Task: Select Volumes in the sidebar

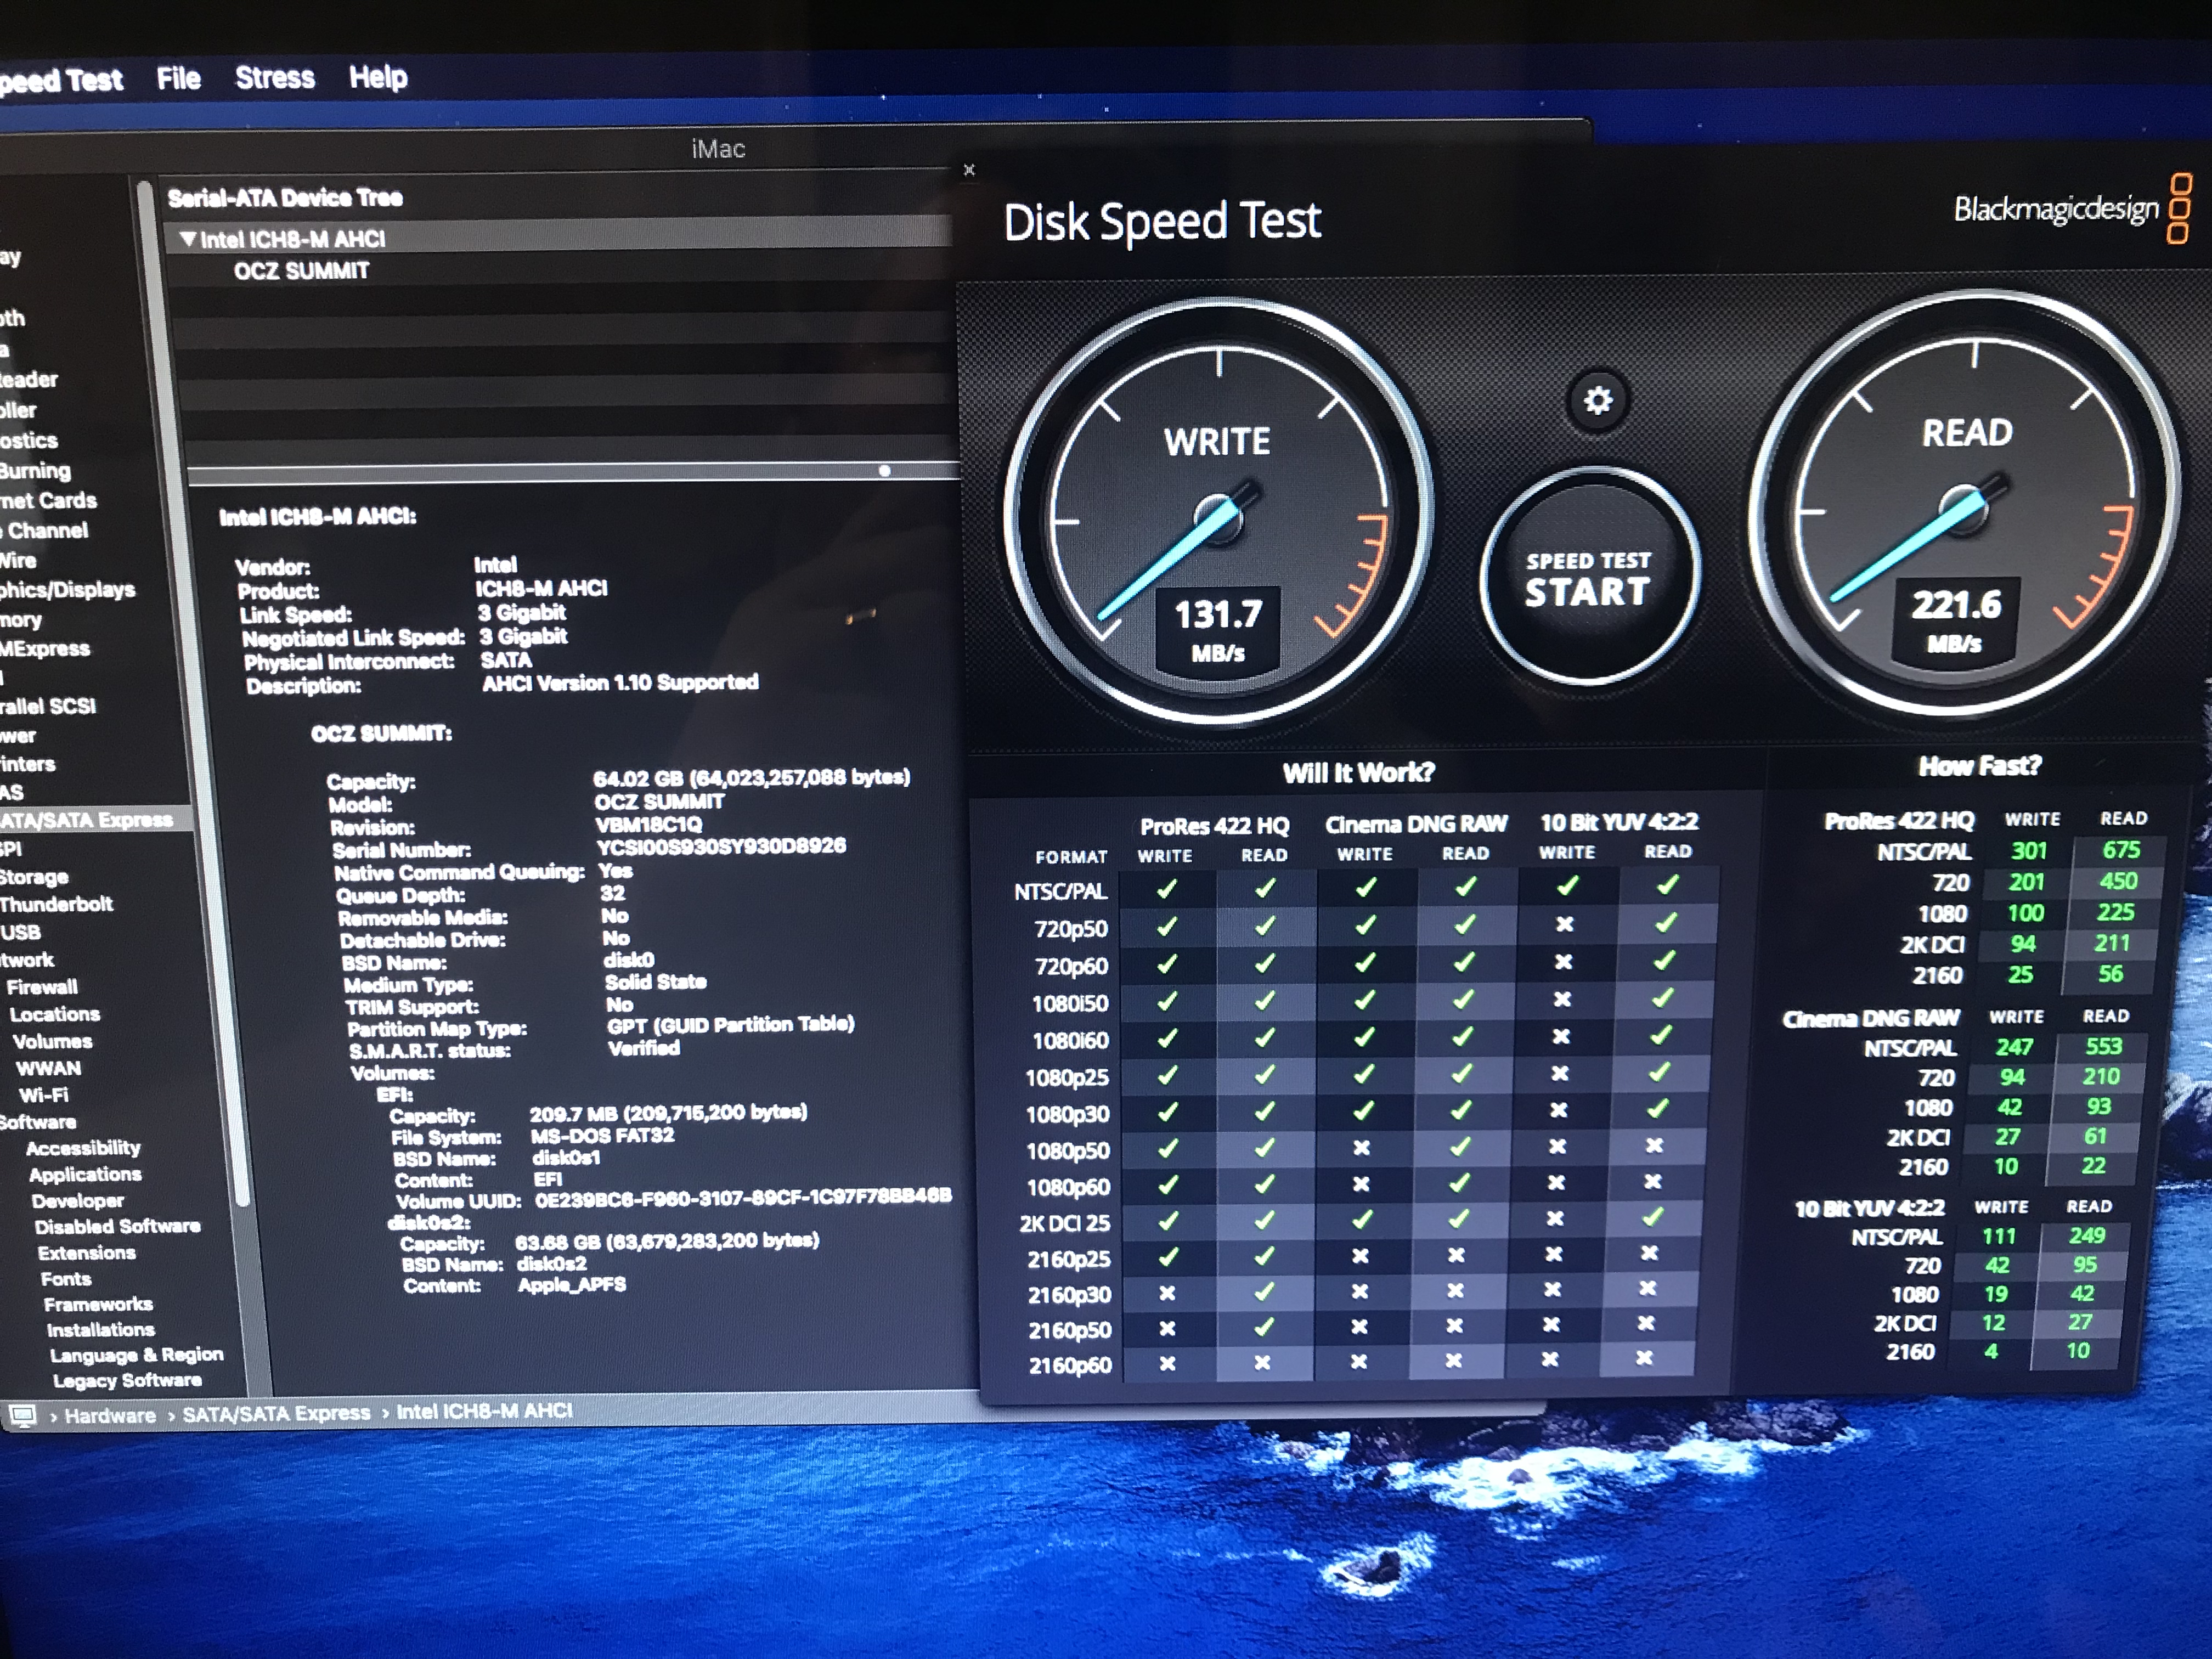Action: click(x=52, y=1041)
